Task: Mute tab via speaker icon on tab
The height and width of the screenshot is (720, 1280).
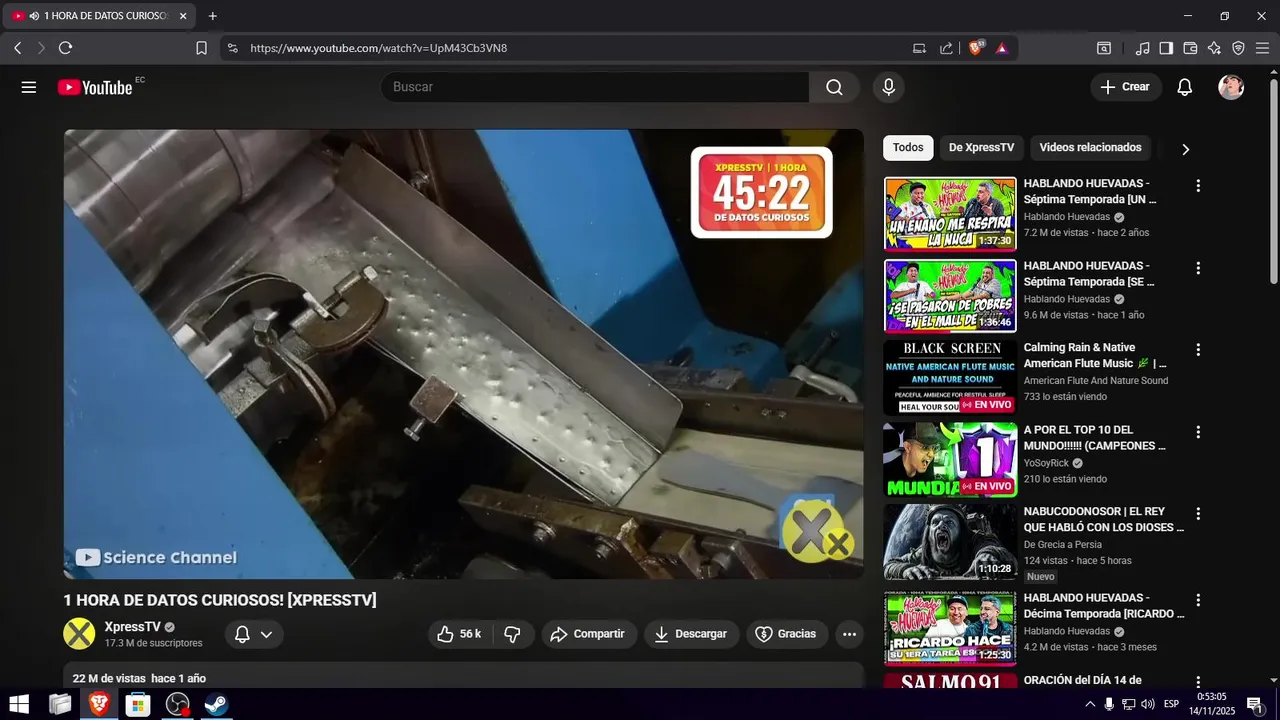Action: [34, 16]
